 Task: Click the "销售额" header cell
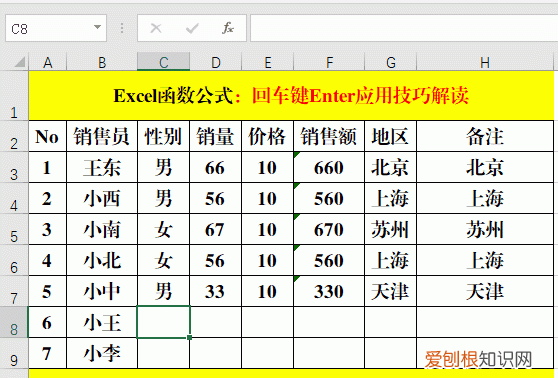pos(329,136)
